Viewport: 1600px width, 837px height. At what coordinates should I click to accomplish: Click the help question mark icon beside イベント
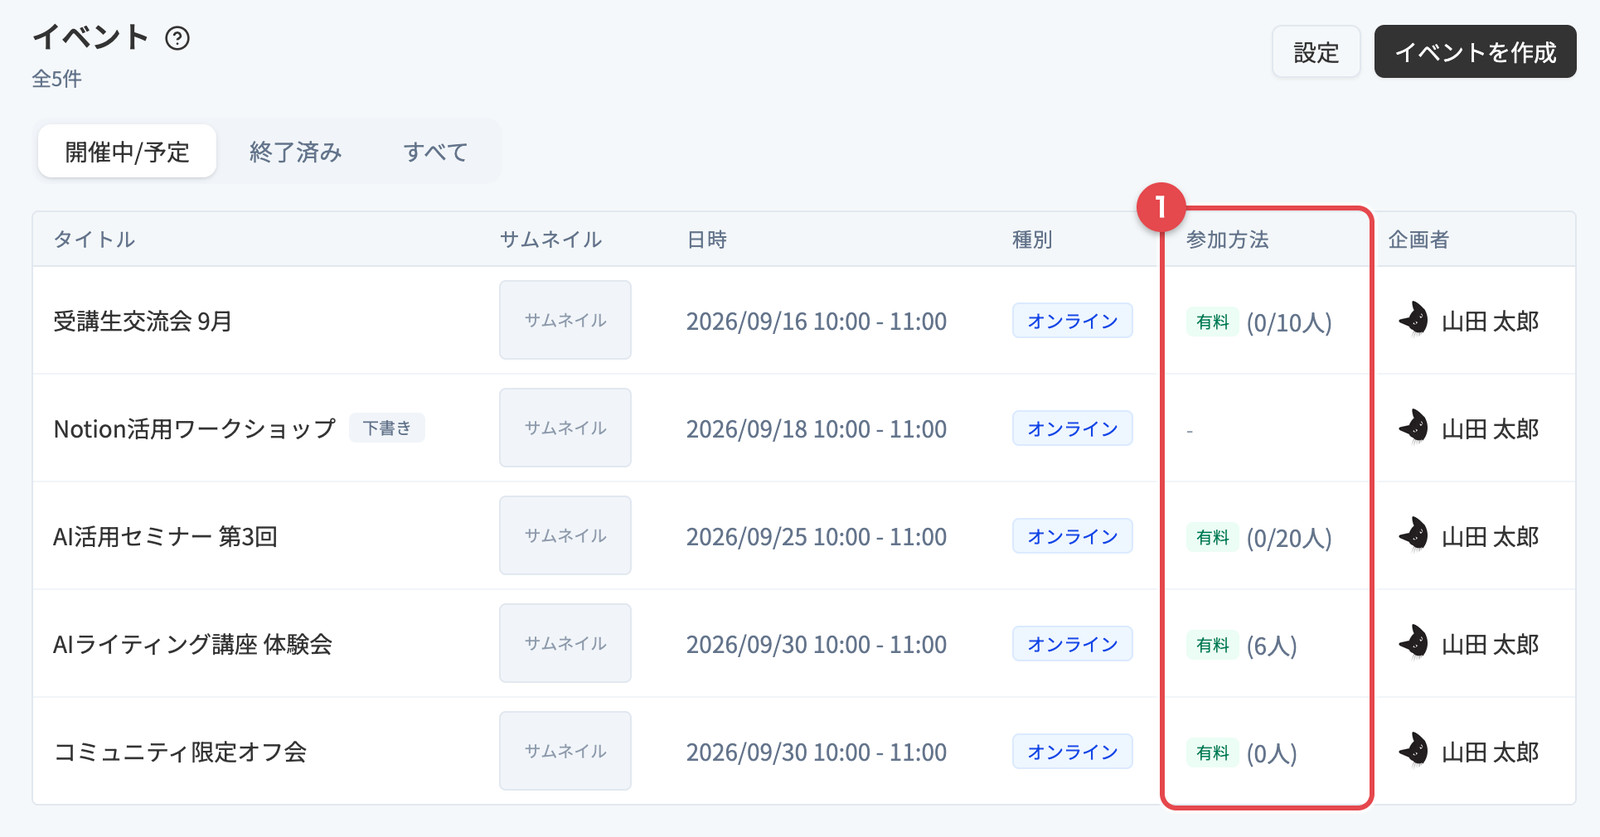[177, 38]
